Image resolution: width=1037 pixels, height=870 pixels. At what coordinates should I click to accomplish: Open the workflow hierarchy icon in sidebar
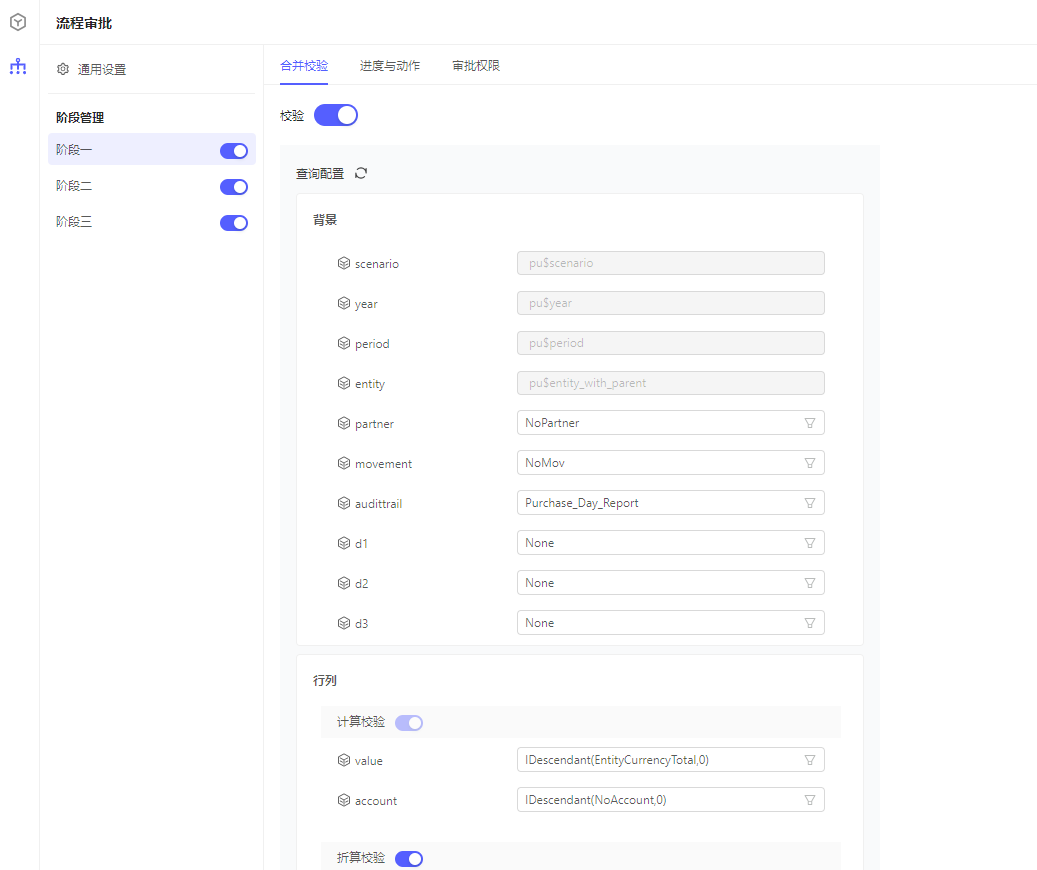tap(18, 67)
